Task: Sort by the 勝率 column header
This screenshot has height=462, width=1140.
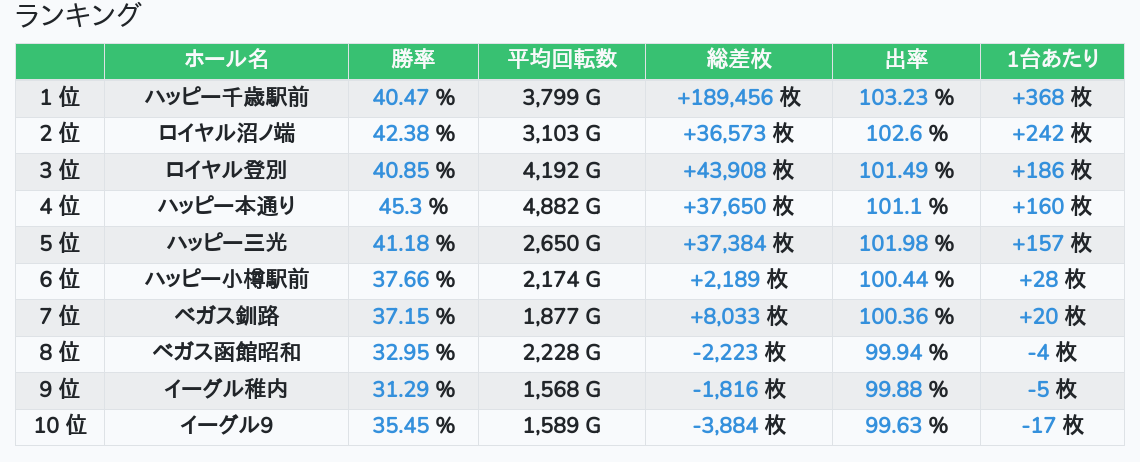Action: point(413,60)
